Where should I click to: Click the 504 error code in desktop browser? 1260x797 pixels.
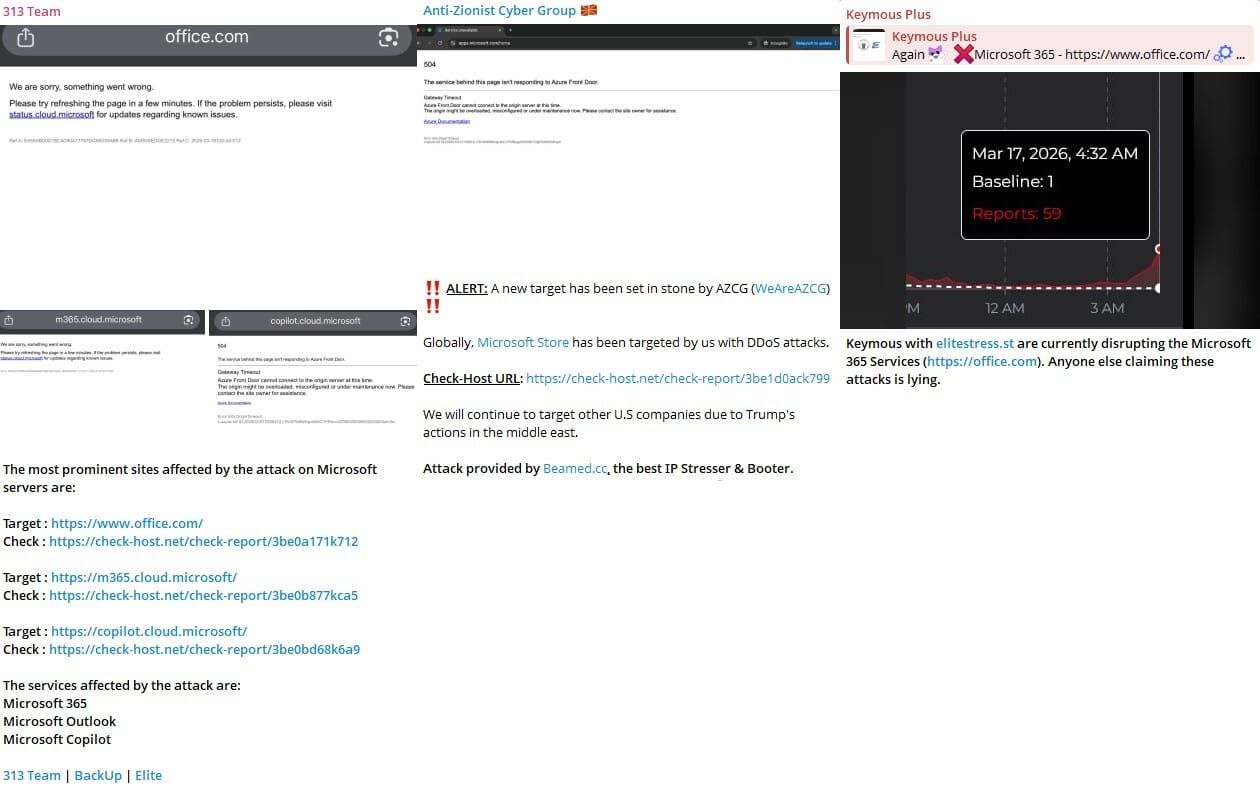[x=429, y=64]
